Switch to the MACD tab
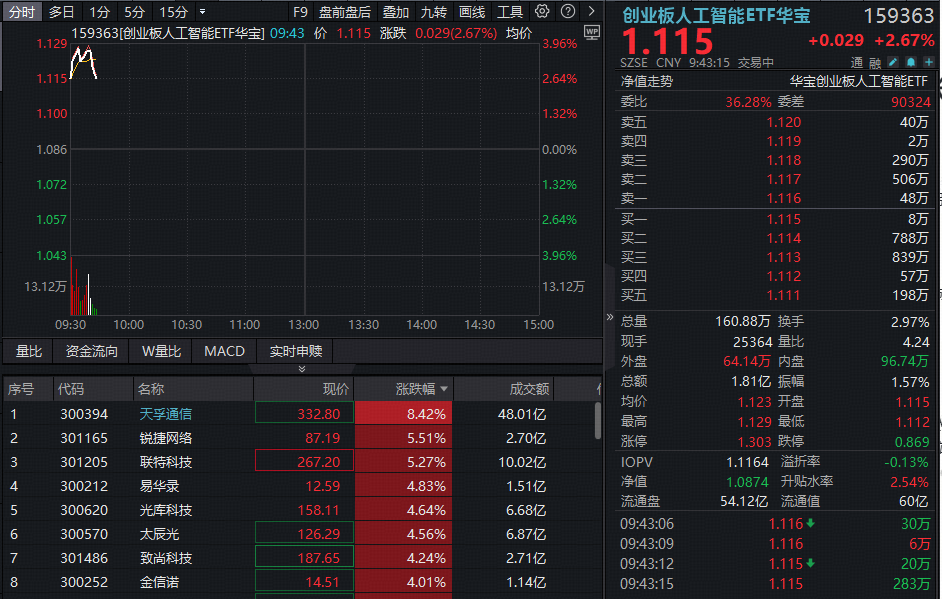Image resolution: width=942 pixels, height=599 pixels. point(224,351)
